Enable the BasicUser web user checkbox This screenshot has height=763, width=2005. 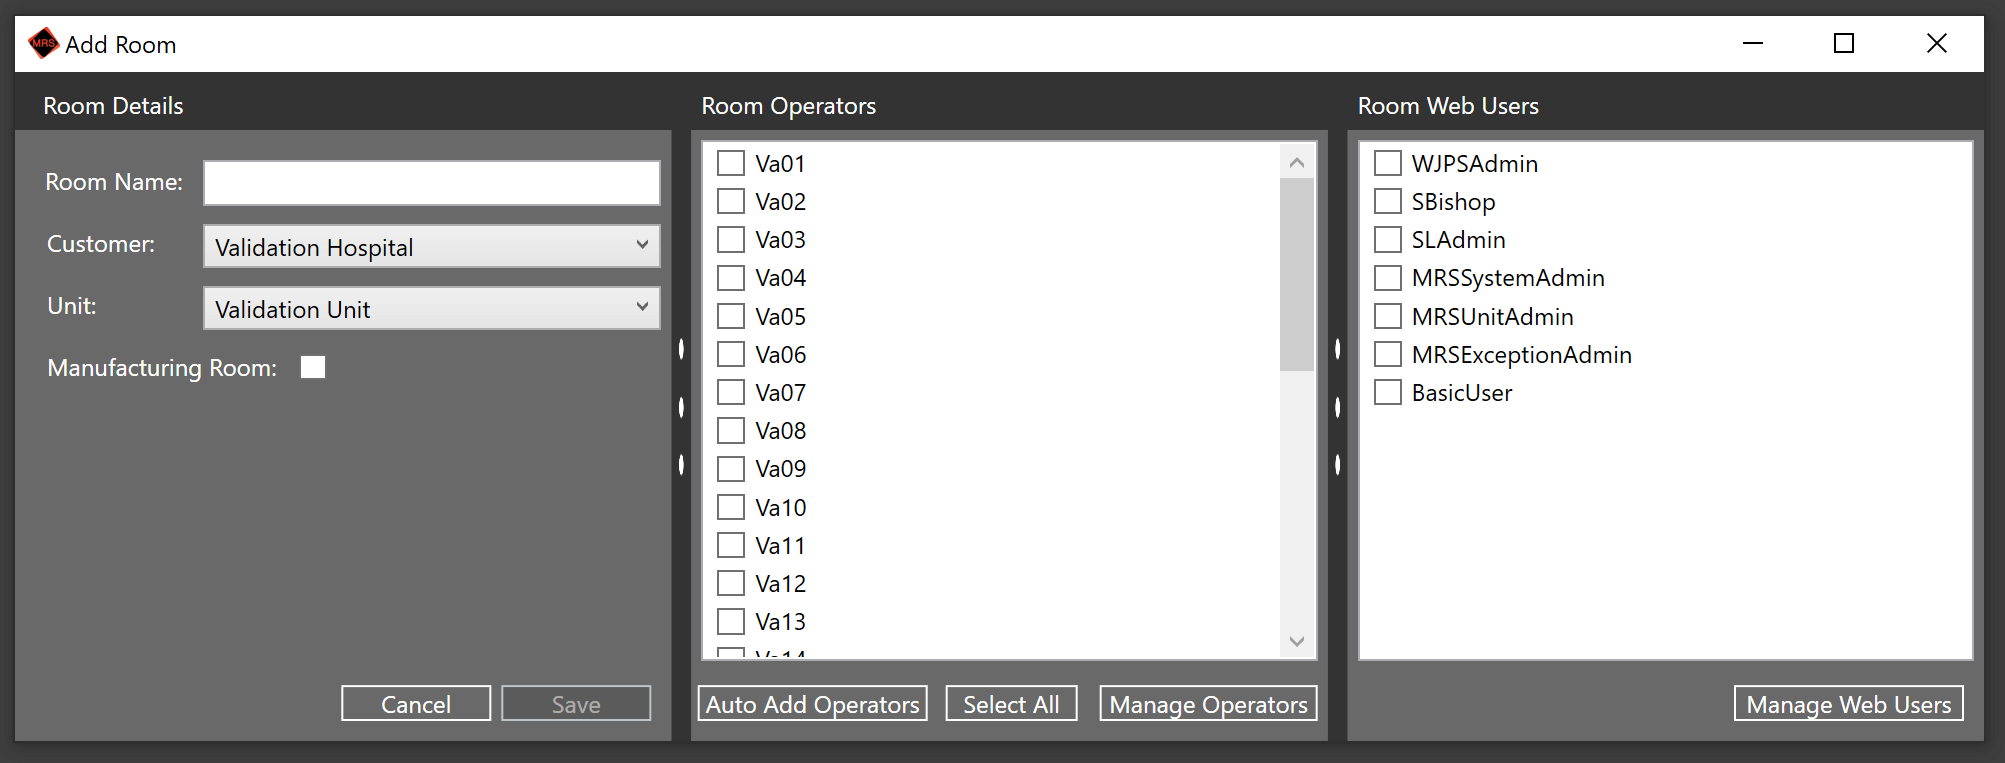(1388, 392)
